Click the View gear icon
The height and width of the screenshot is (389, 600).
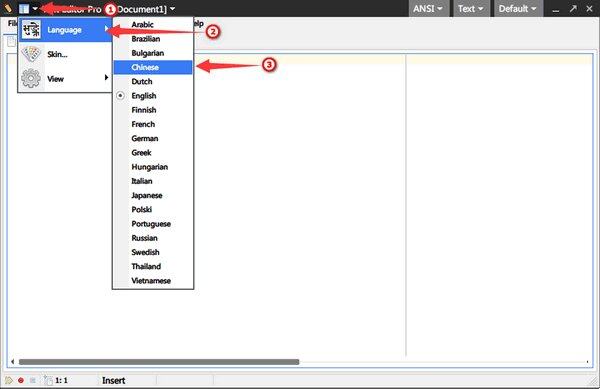(x=31, y=78)
